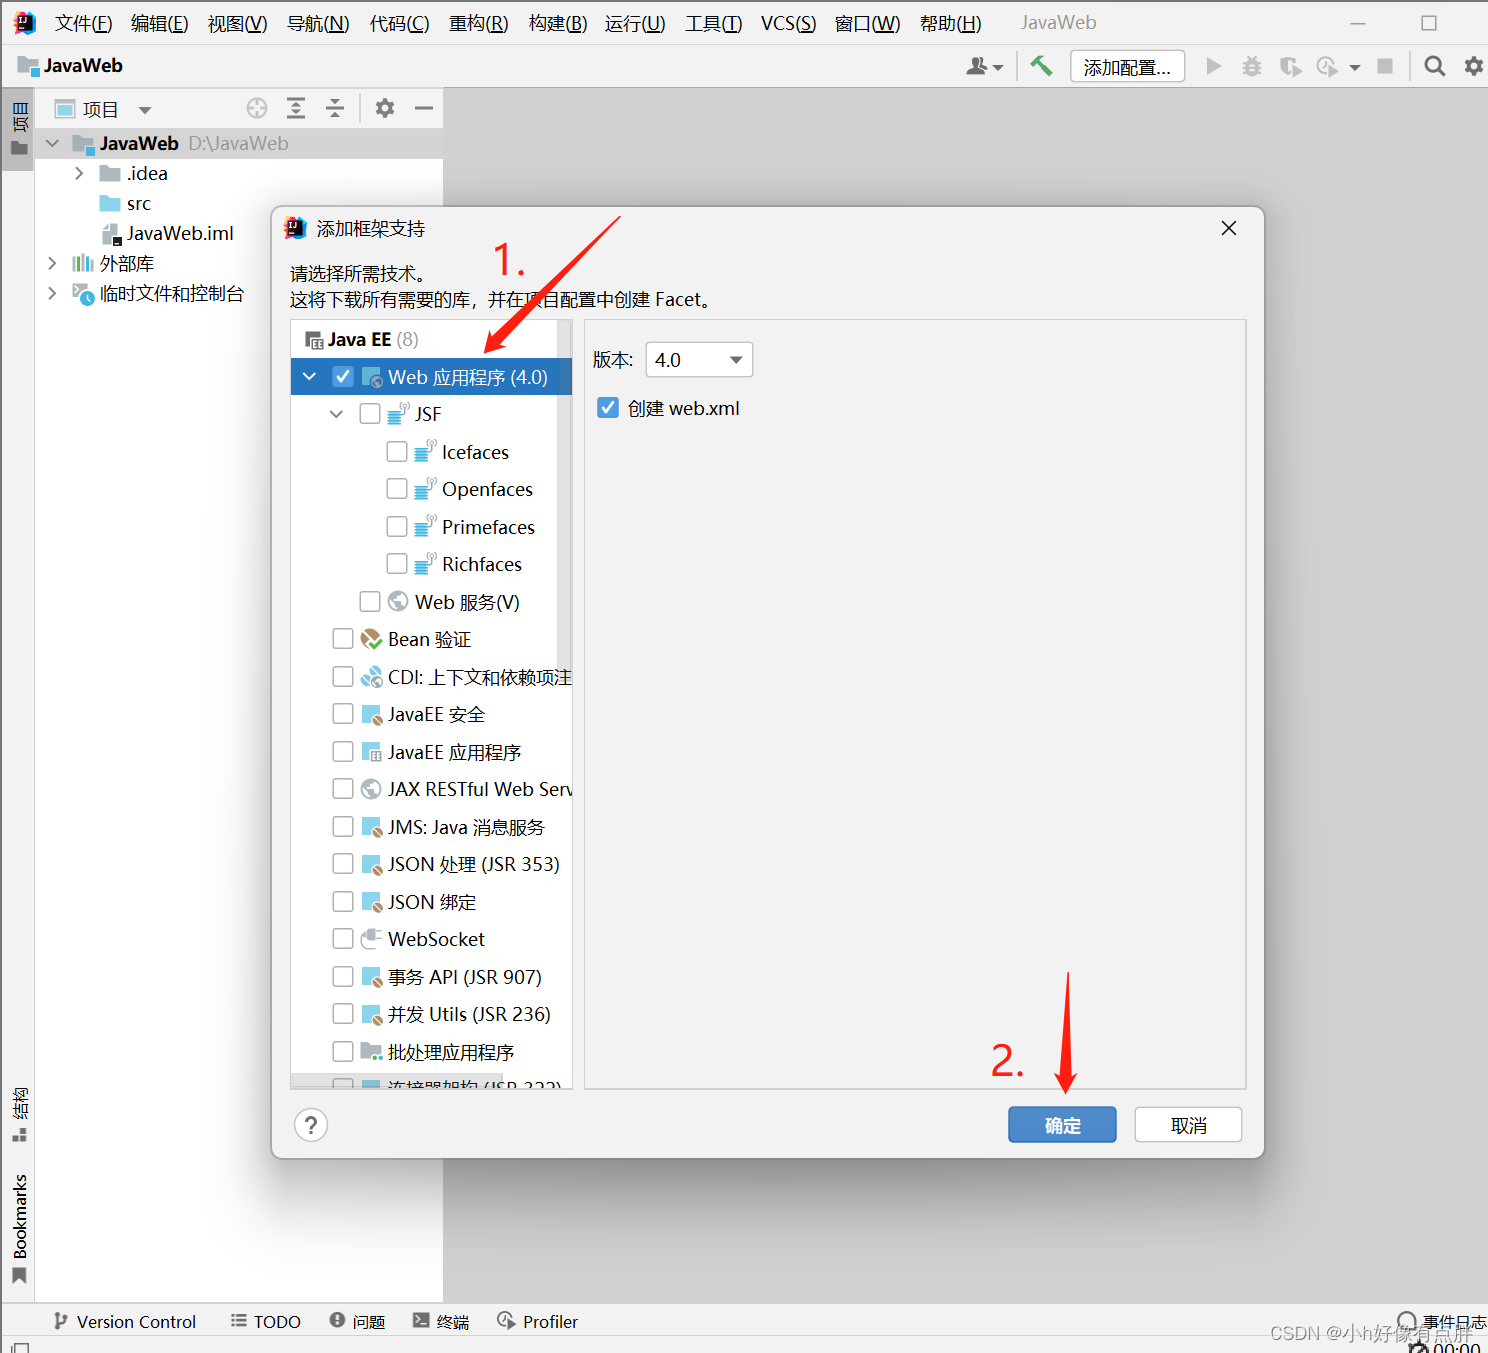Open the Structure side tab
The image size is (1488, 1353).
[19, 1114]
